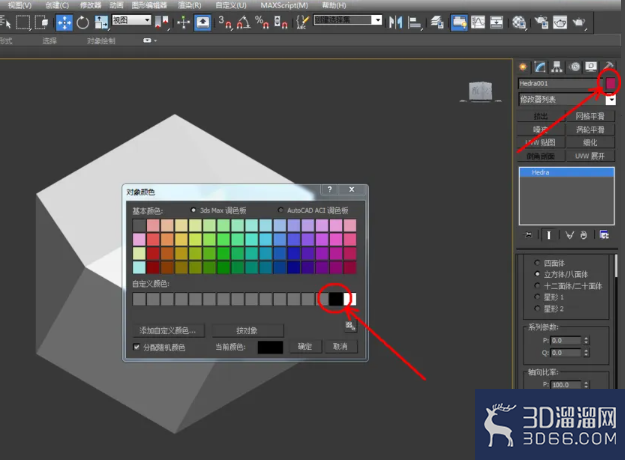The width and height of the screenshot is (625, 460).
Task: Open the view coordinate system dropdown
Action: (x=132, y=20)
